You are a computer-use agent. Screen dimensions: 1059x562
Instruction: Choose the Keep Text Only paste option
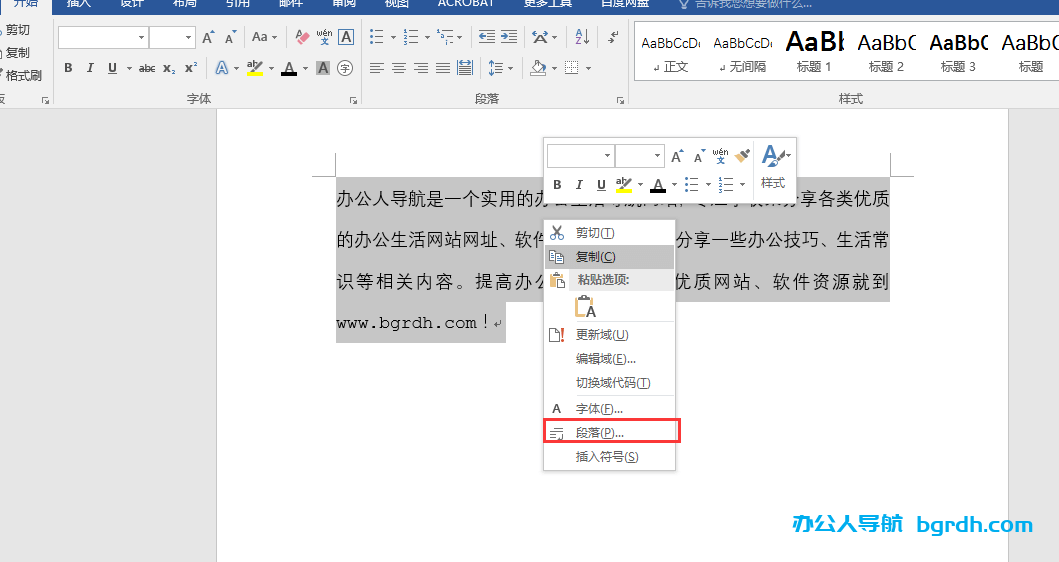pos(585,306)
